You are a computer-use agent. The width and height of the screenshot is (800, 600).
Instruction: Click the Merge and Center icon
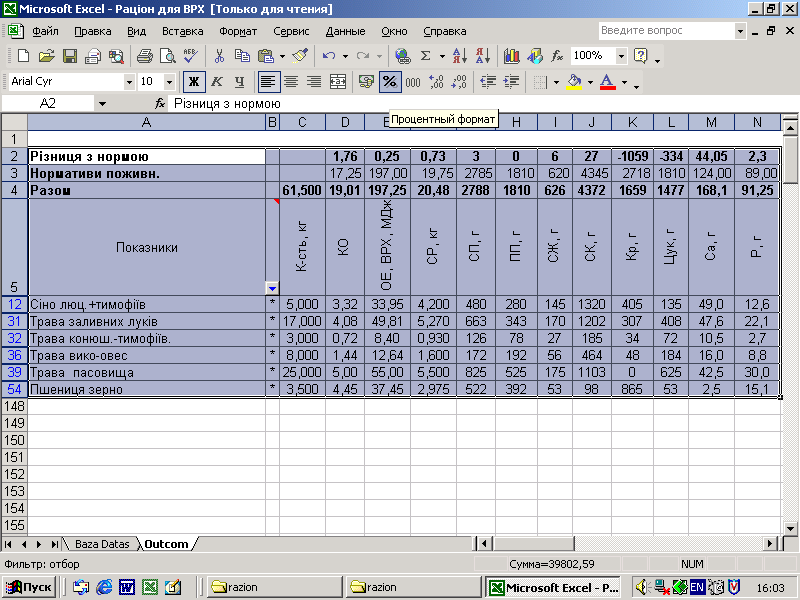338,81
